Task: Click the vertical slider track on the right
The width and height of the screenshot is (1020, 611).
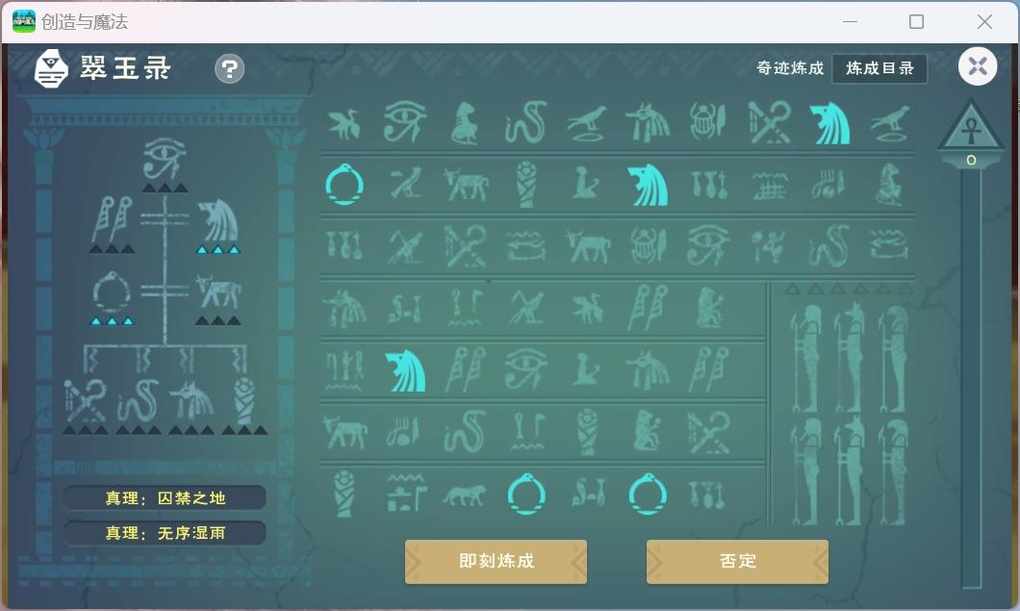Action: [x=971, y=377]
